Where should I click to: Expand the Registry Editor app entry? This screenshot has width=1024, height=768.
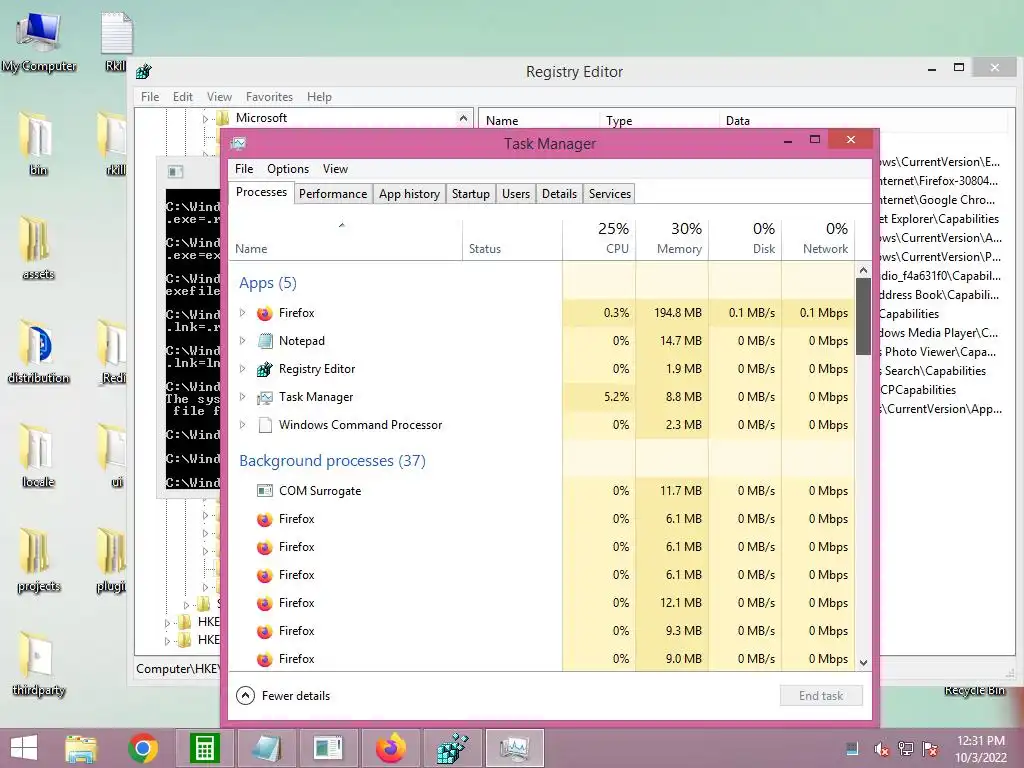(242, 369)
